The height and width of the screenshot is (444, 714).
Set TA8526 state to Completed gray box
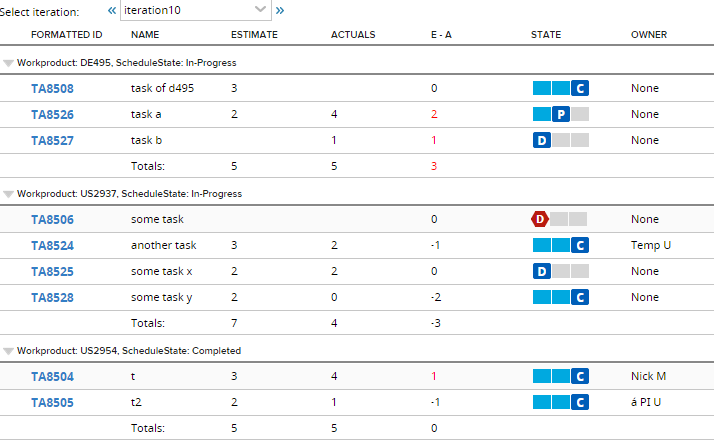point(580,114)
